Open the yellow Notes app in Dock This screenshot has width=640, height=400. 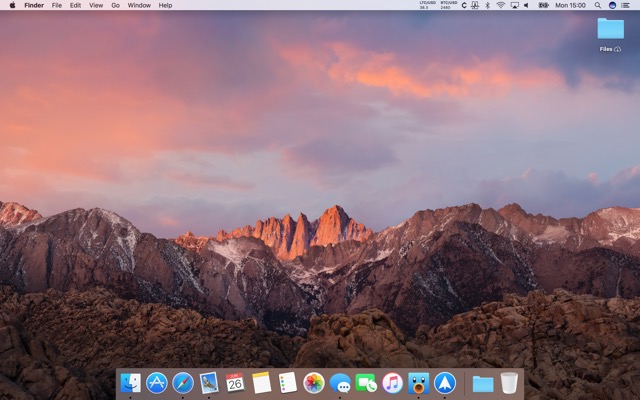point(262,383)
